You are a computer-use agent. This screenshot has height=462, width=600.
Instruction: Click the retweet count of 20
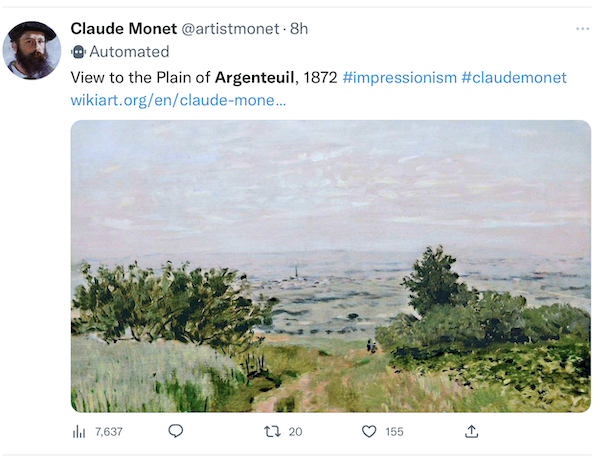click(x=295, y=431)
